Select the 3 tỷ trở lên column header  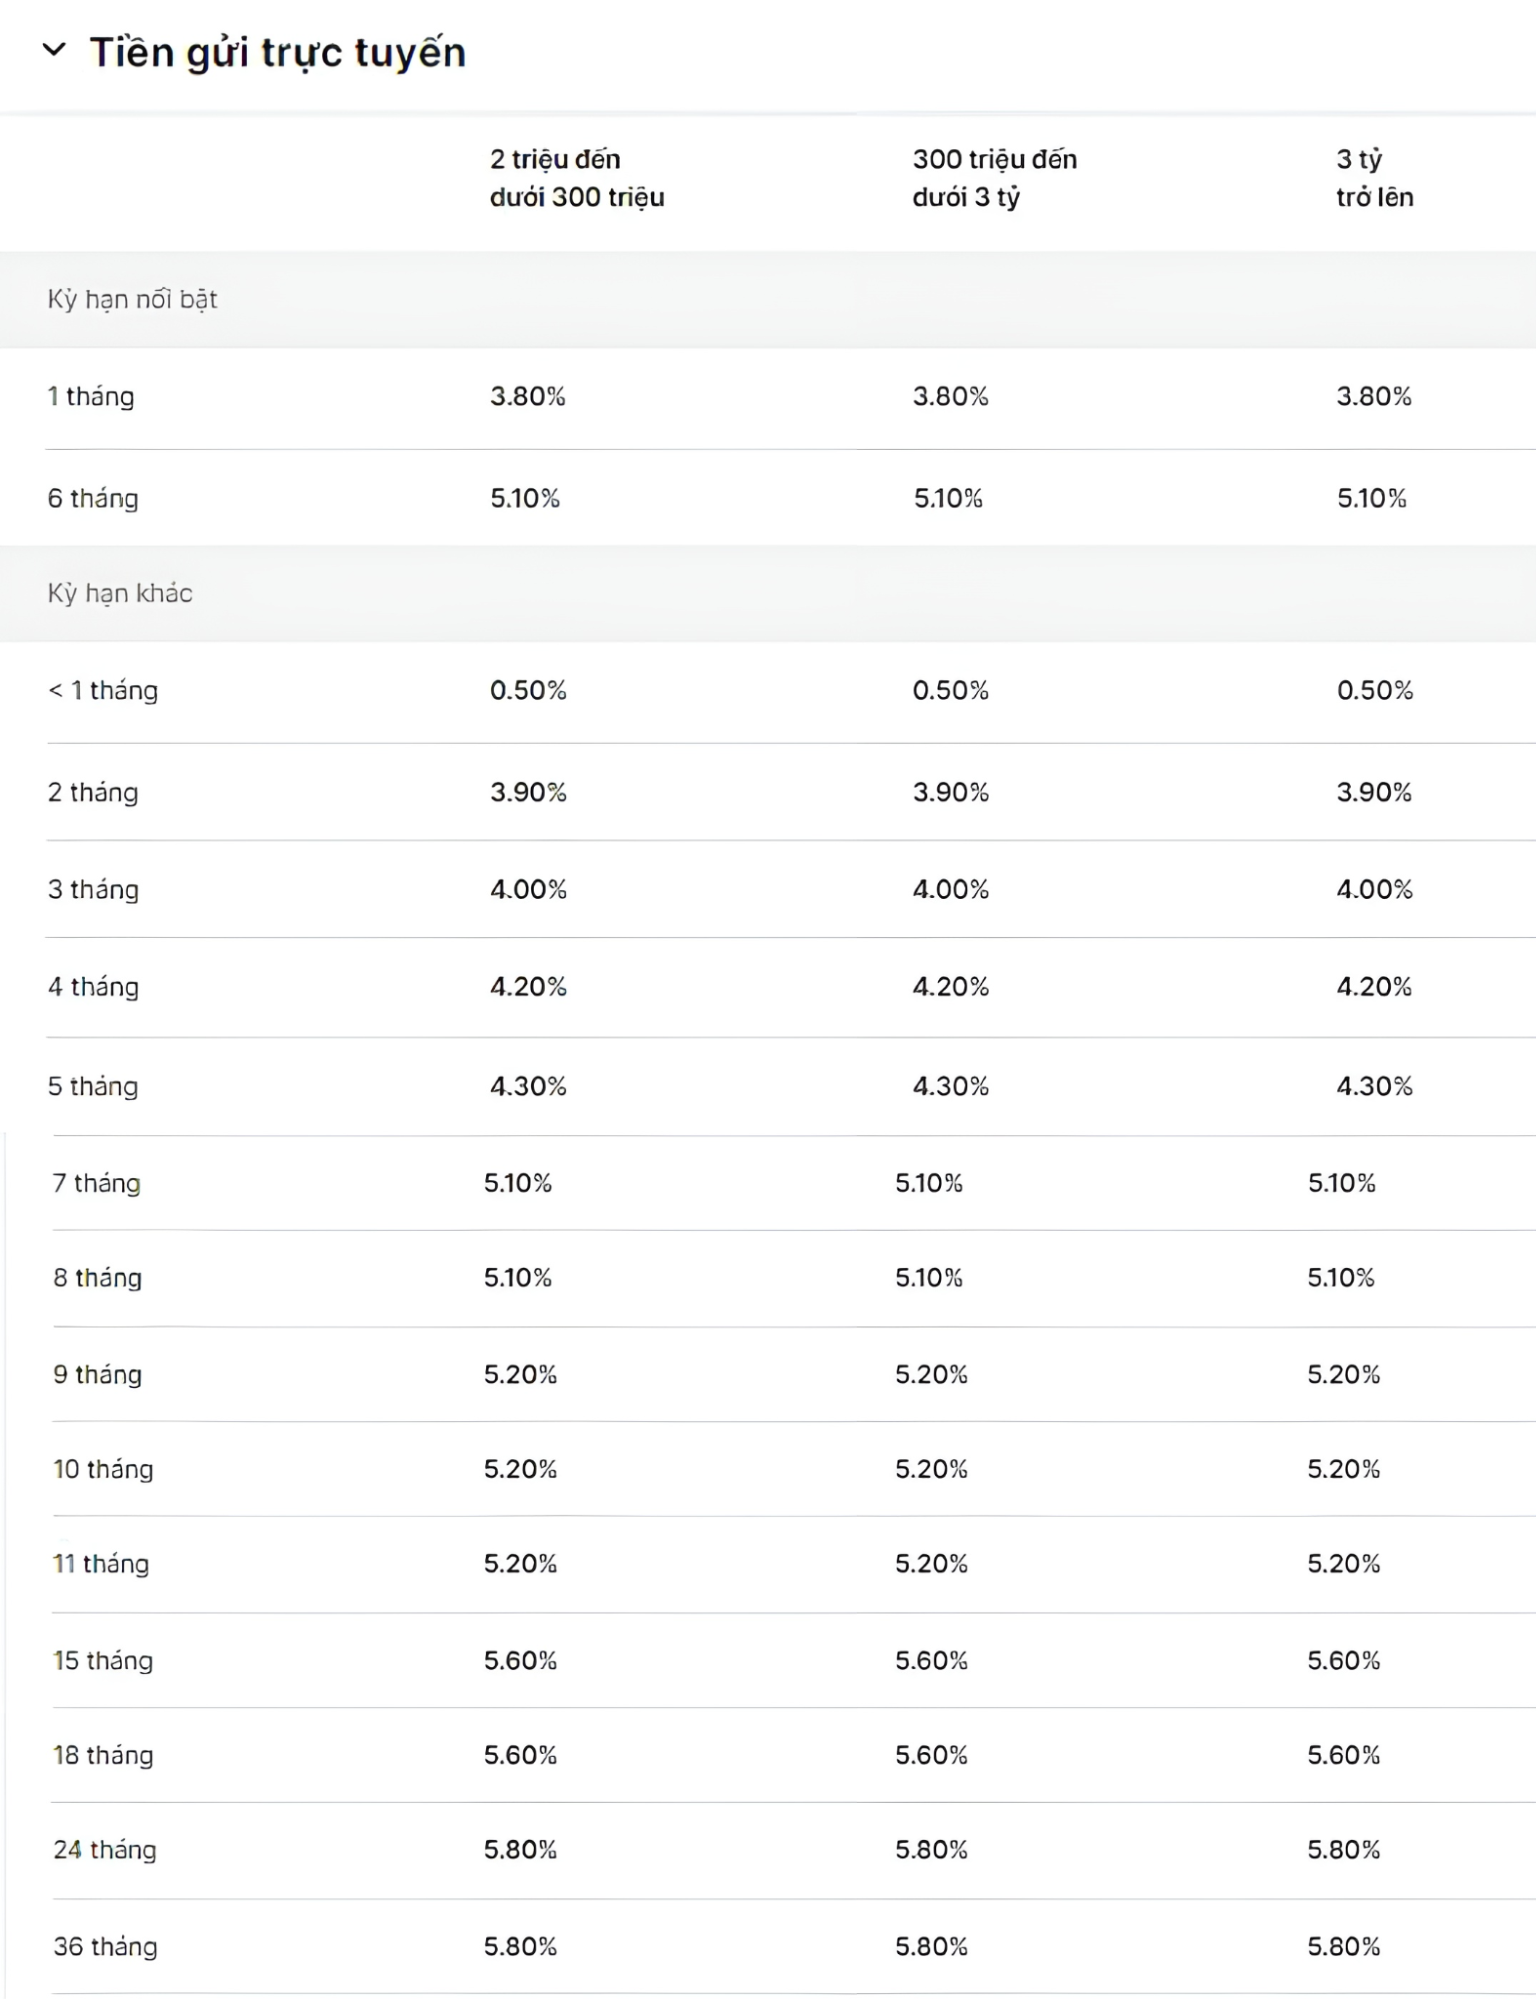(1375, 178)
